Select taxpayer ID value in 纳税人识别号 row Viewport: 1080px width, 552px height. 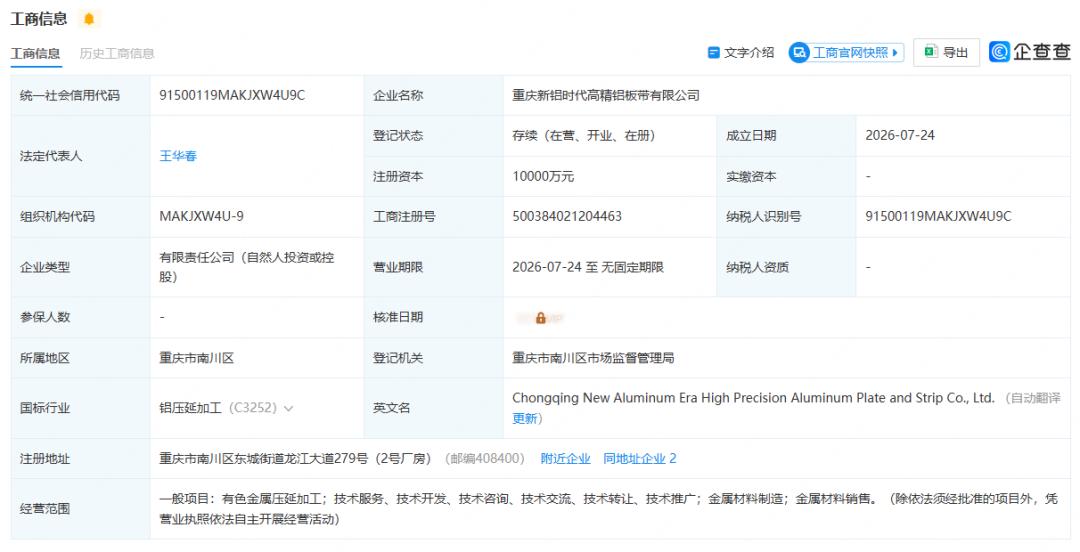[x=938, y=216]
